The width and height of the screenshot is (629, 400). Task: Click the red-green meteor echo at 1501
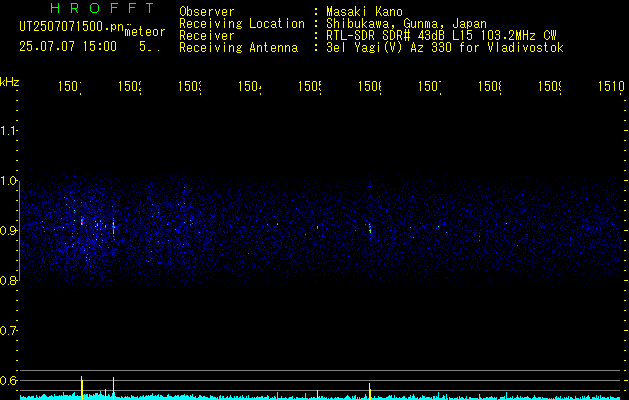pyautogui.click(x=82, y=221)
